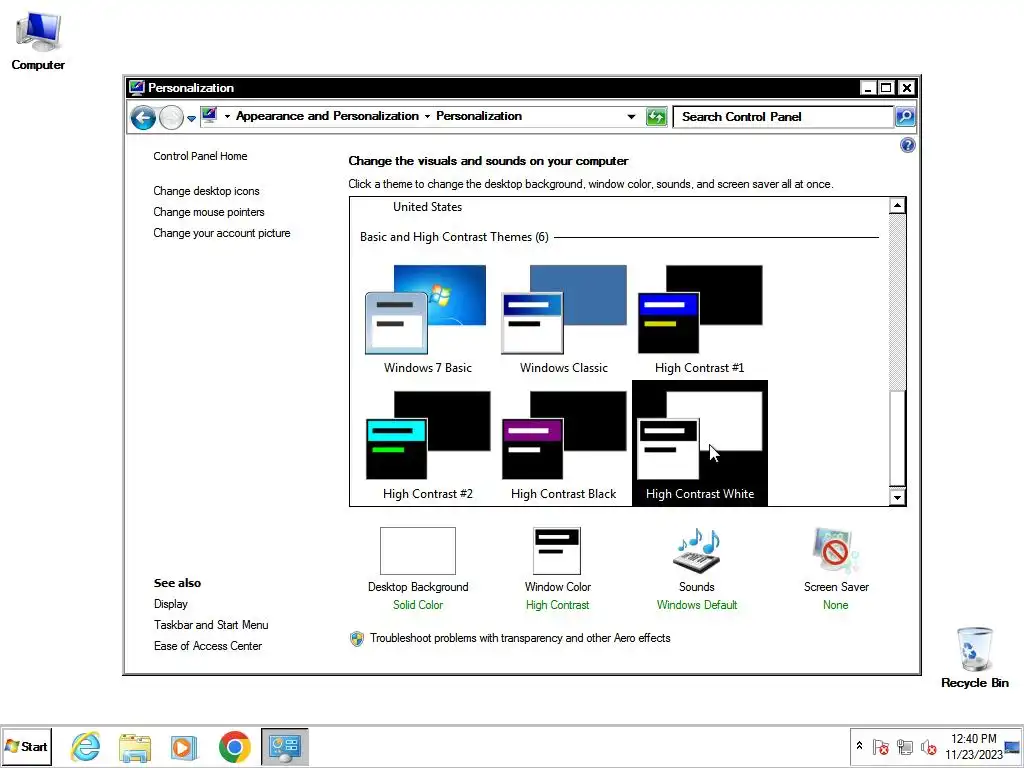Open the Recycle Bin desktop icon
Viewport: 1024px width, 768px height.
pos(974,657)
